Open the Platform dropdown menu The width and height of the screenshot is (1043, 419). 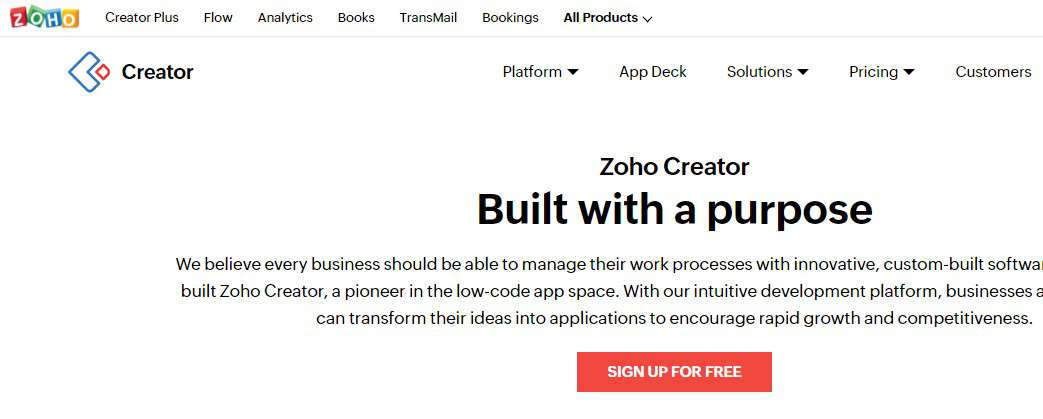[x=540, y=72]
